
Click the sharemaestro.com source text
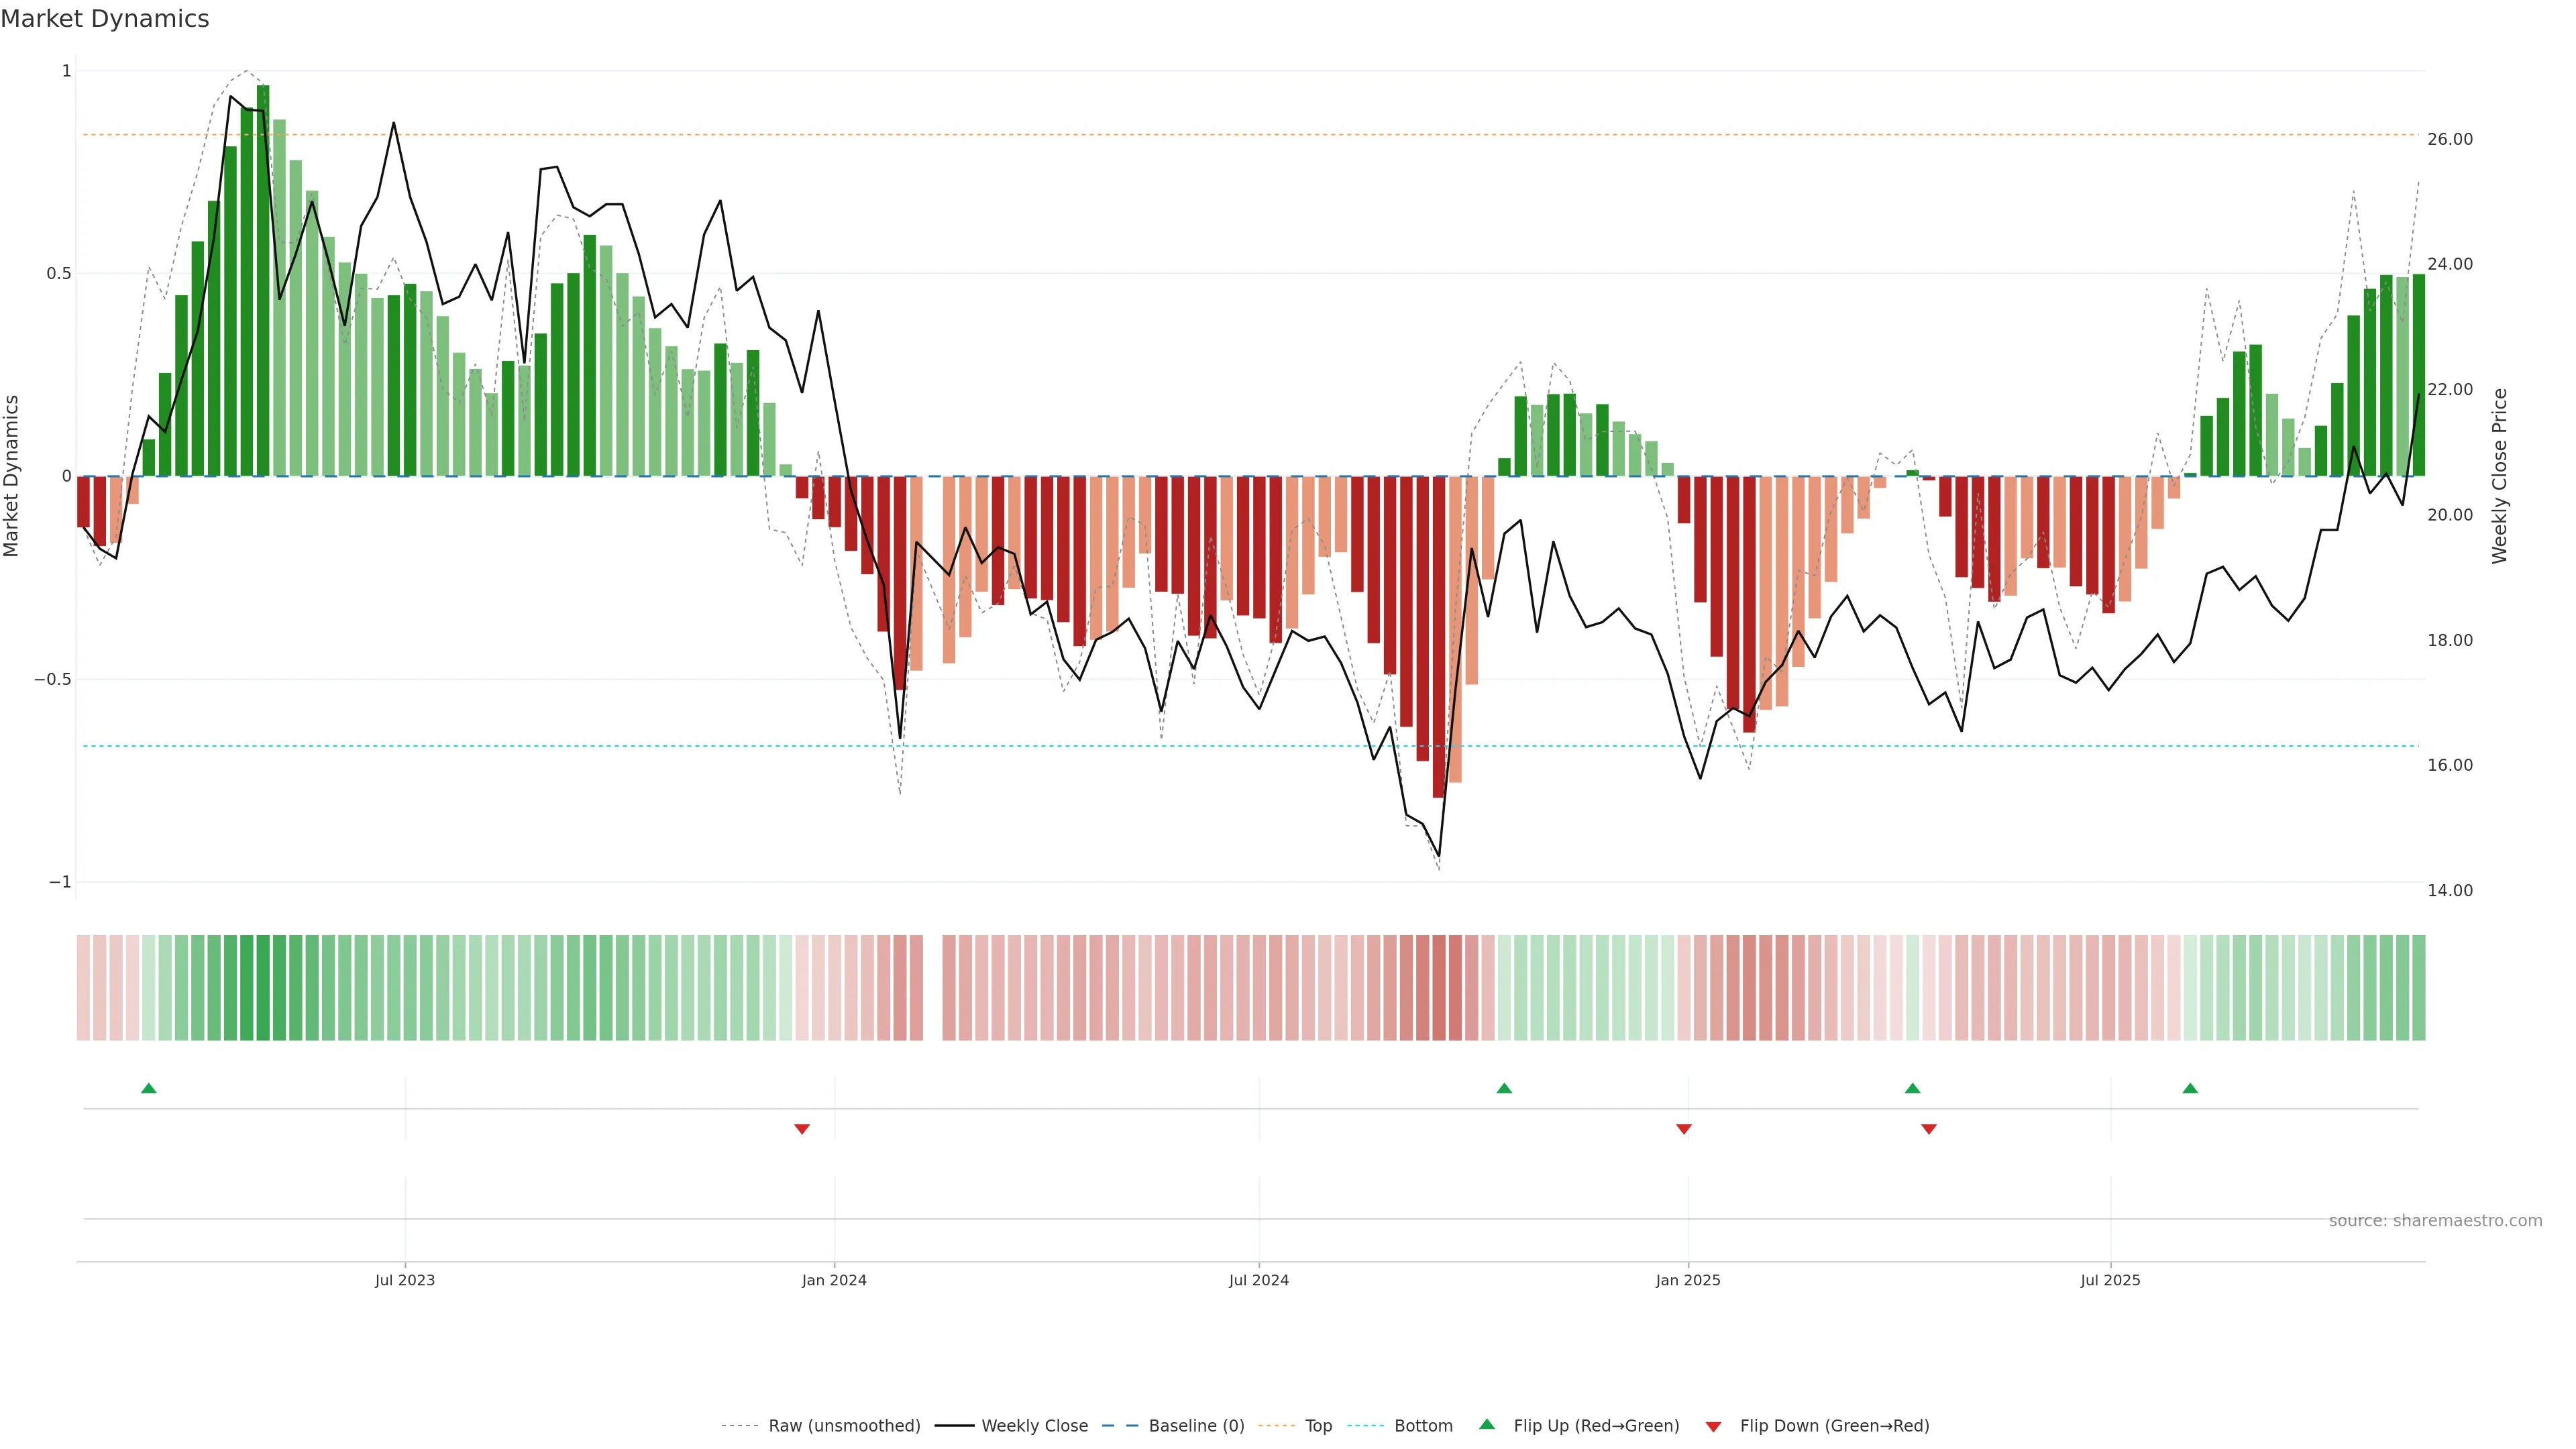(2435, 1221)
